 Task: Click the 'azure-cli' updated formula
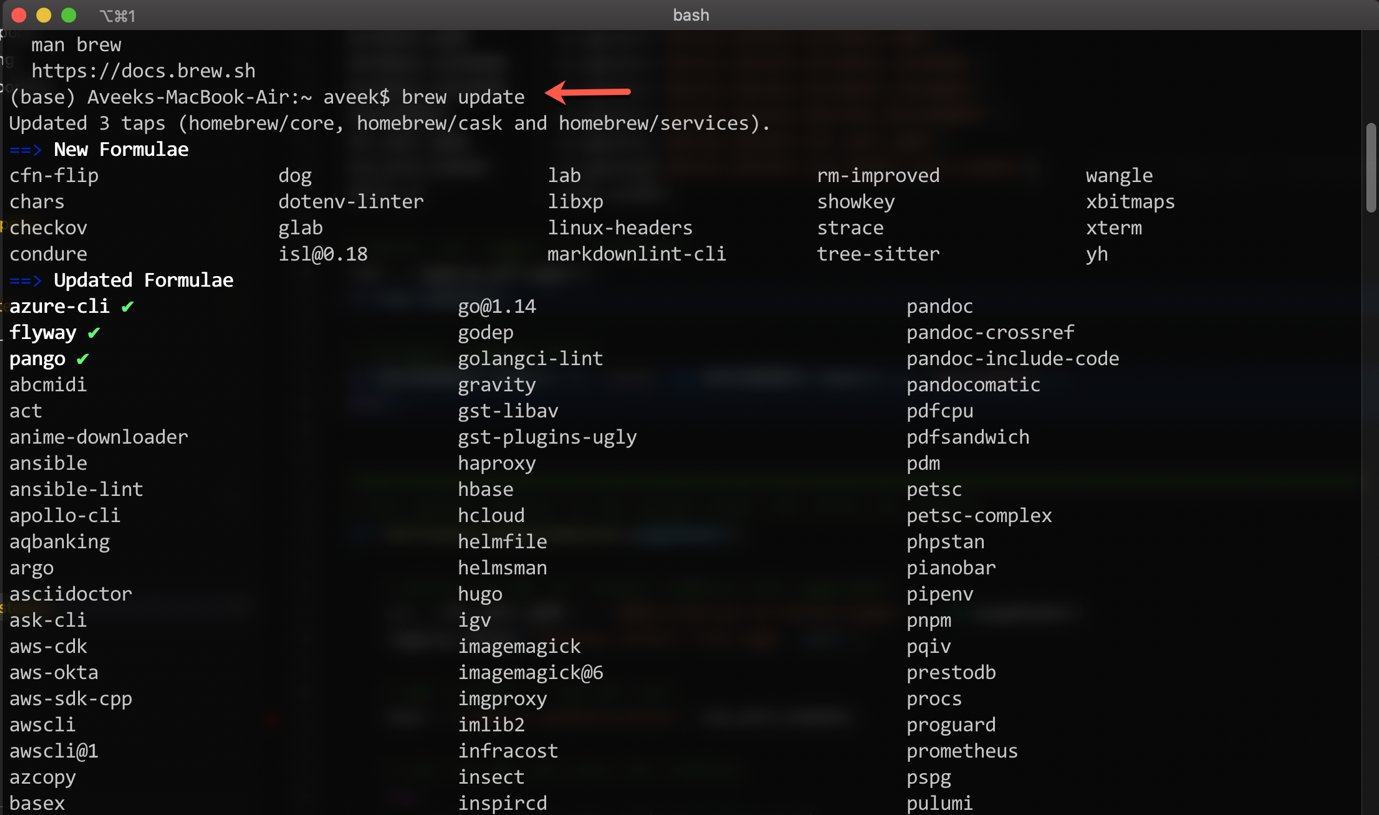pyautogui.click(x=59, y=306)
